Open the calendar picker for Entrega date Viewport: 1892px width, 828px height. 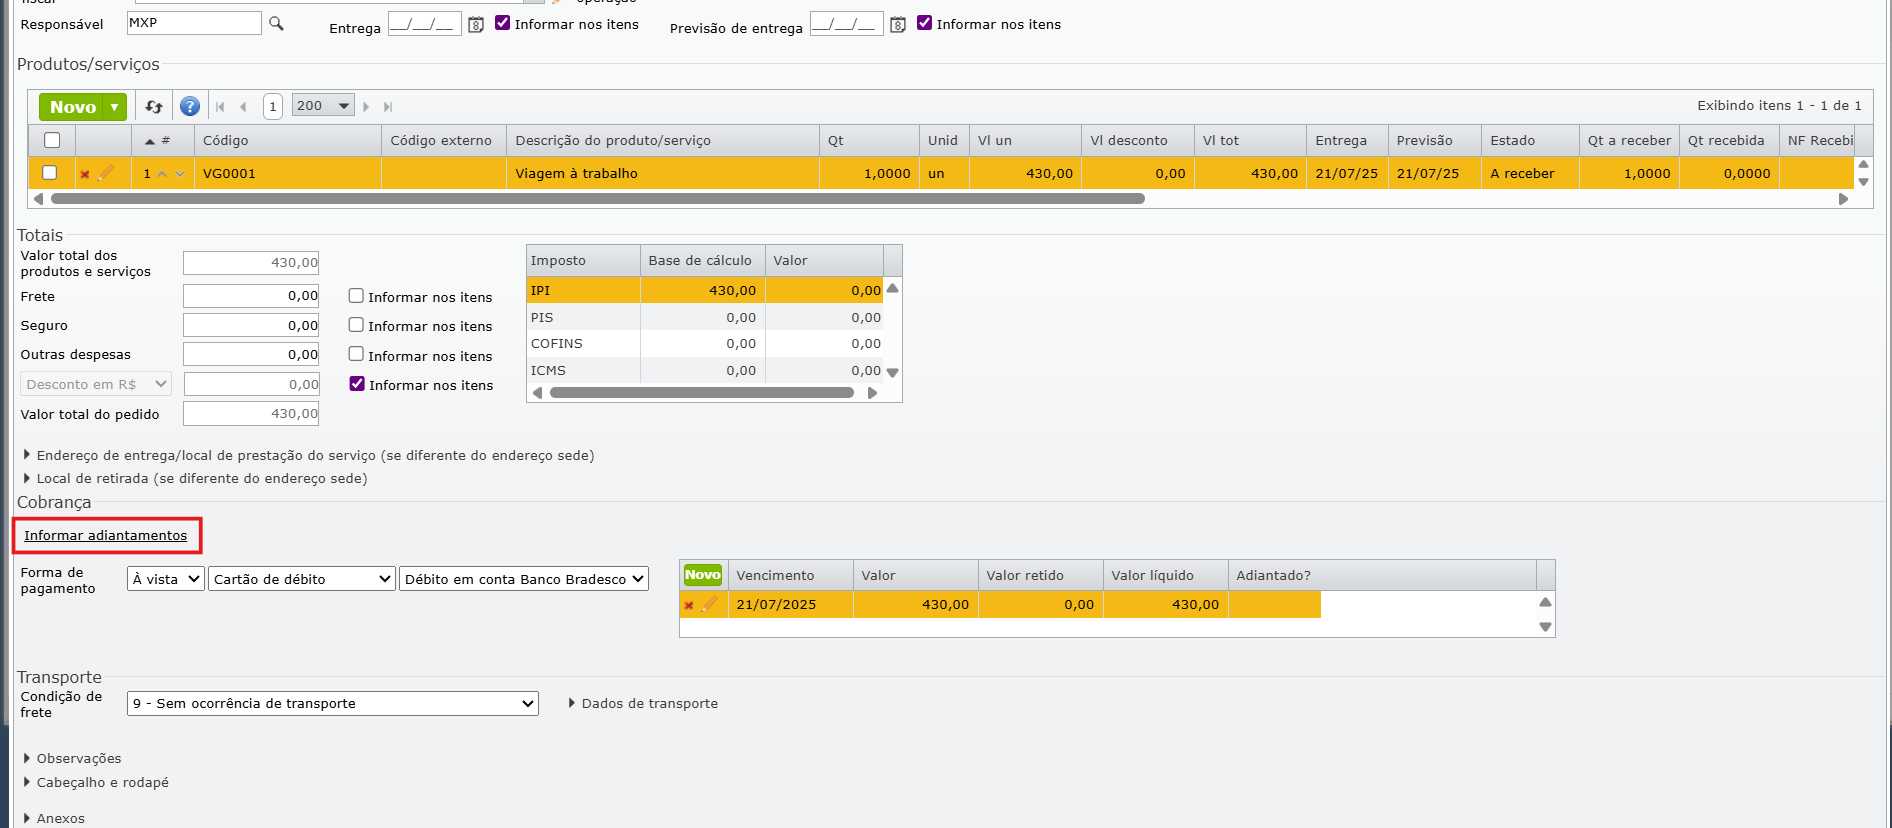click(x=476, y=25)
